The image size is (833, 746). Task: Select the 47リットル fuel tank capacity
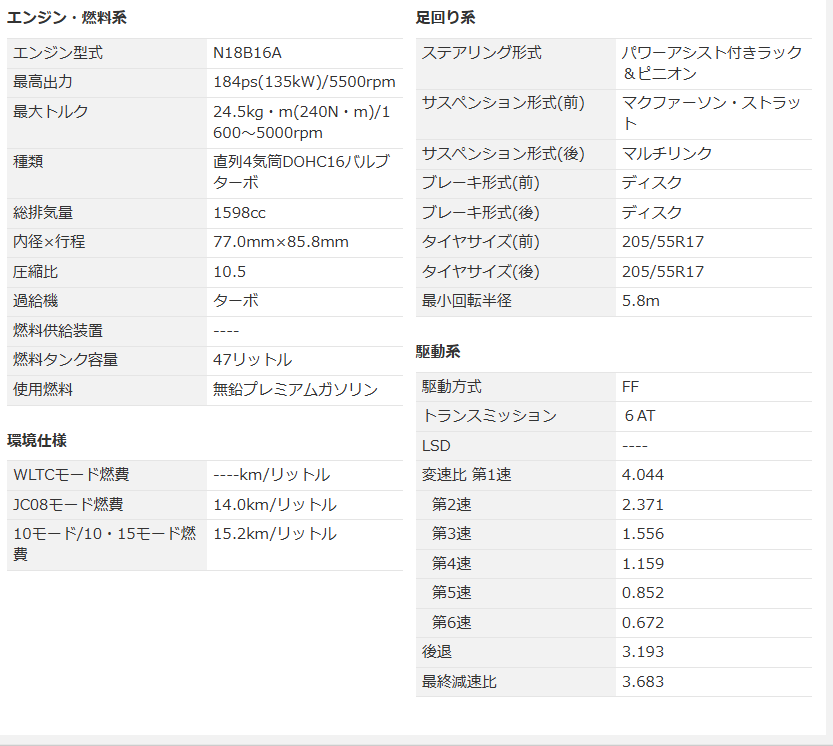coord(252,360)
